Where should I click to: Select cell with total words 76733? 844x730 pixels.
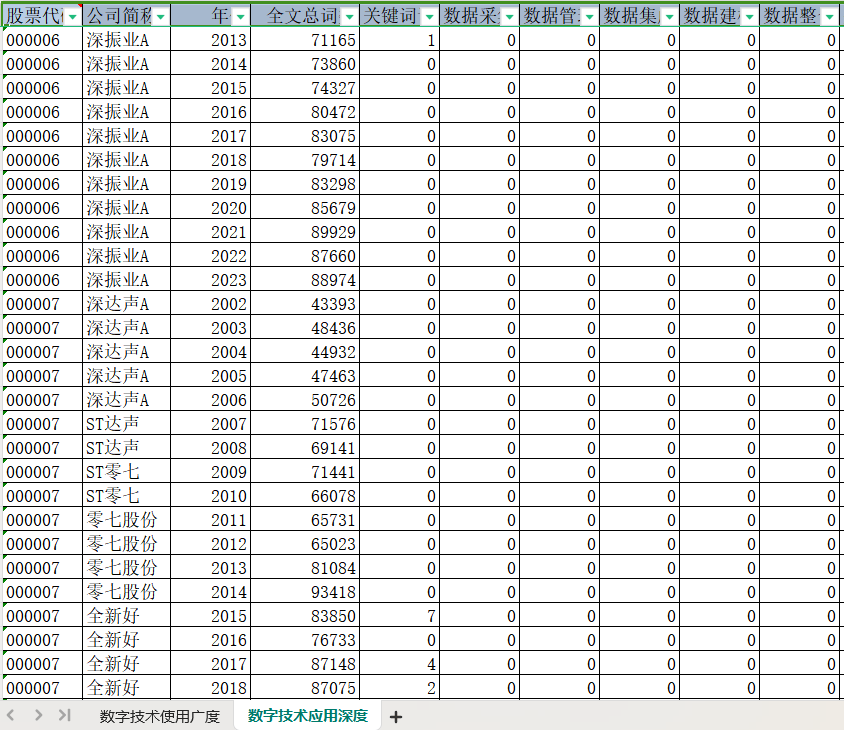305,640
